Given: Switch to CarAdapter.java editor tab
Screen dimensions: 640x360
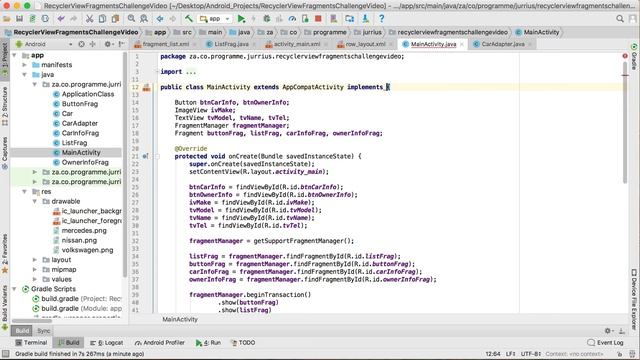Looking at the screenshot, I should 503,44.
